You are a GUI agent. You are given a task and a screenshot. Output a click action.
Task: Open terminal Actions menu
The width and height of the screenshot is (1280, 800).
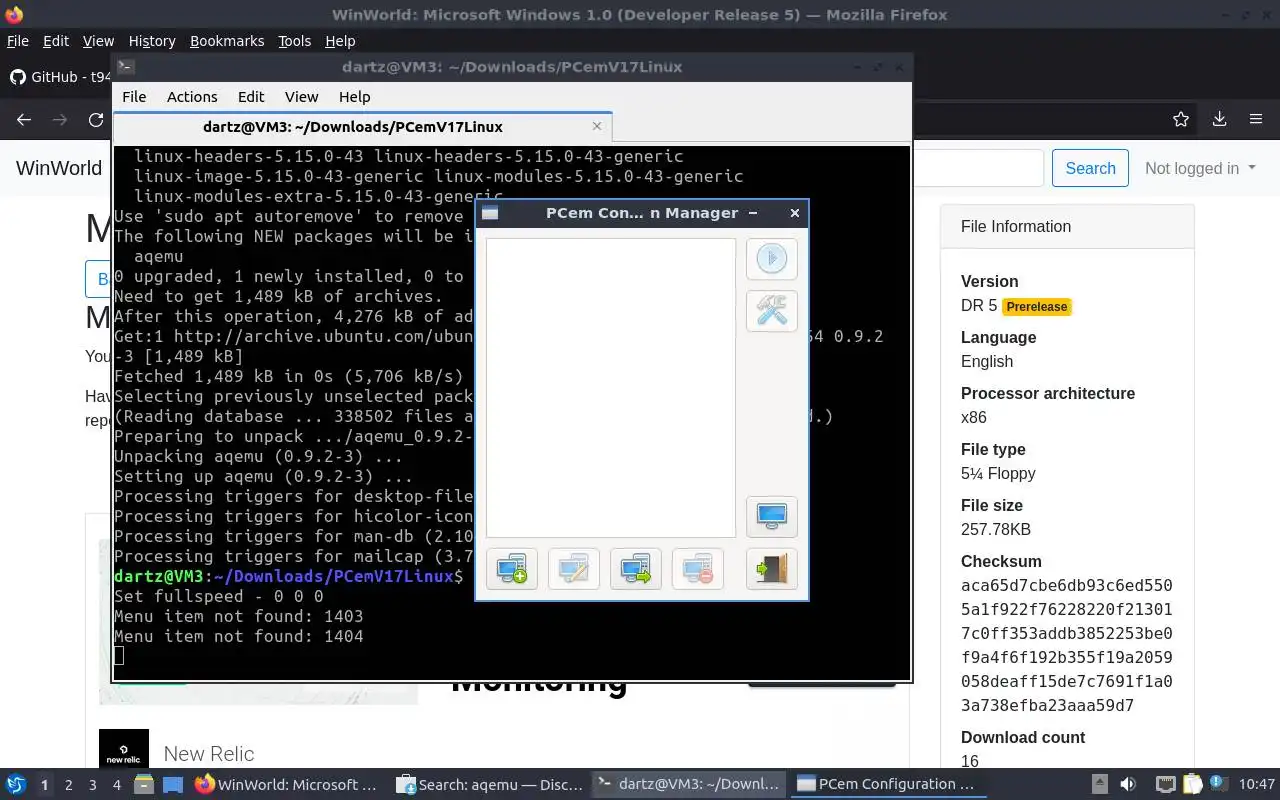click(x=192, y=97)
